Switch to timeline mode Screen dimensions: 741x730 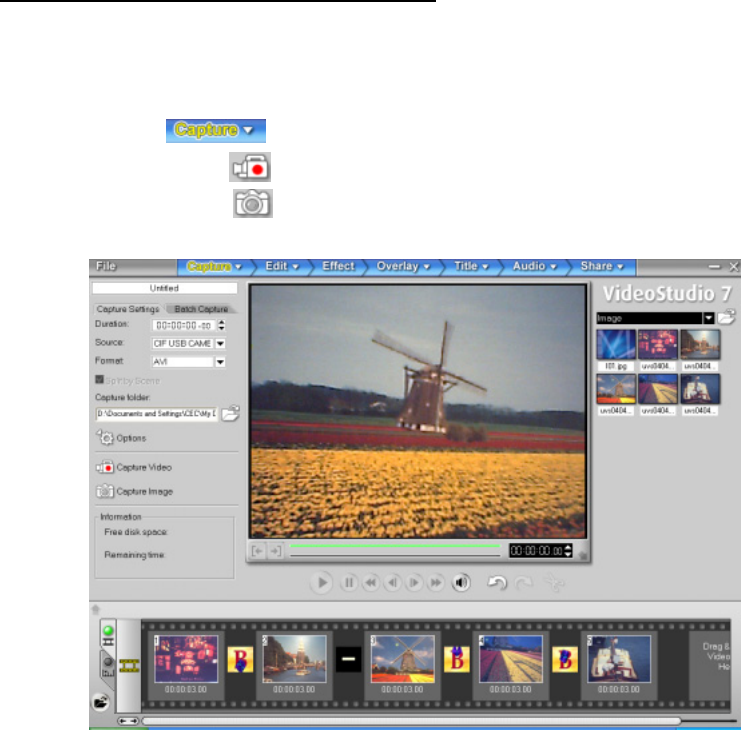tap(108, 666)
